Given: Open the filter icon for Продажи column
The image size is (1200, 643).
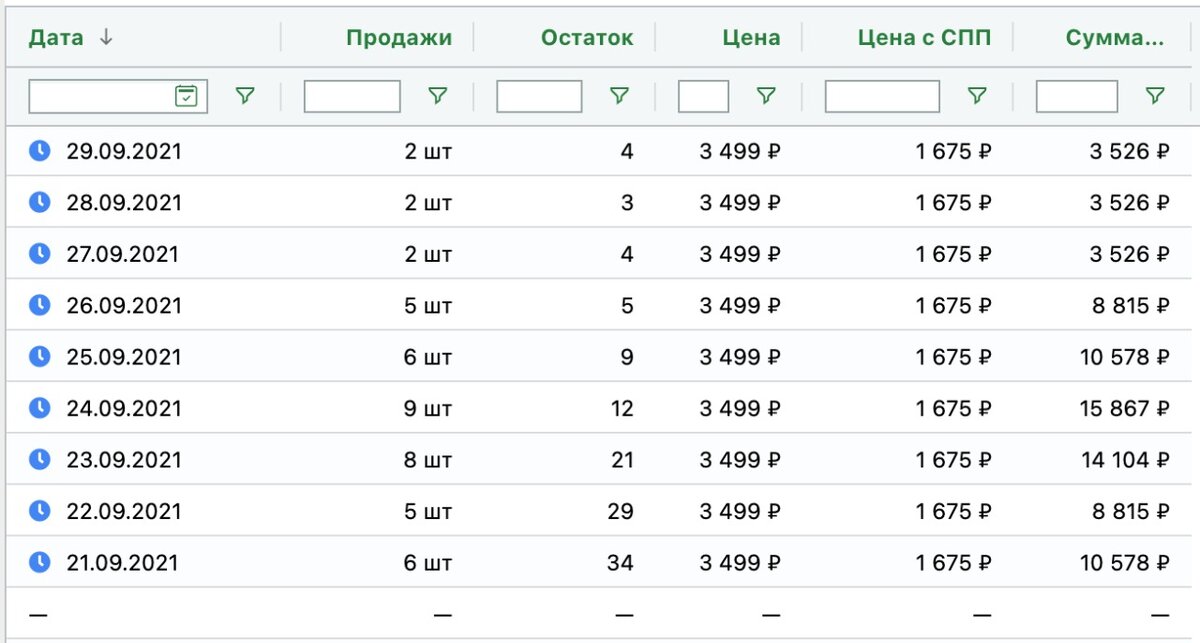Looking at the screenshot, I should click(x=437, y=95).
